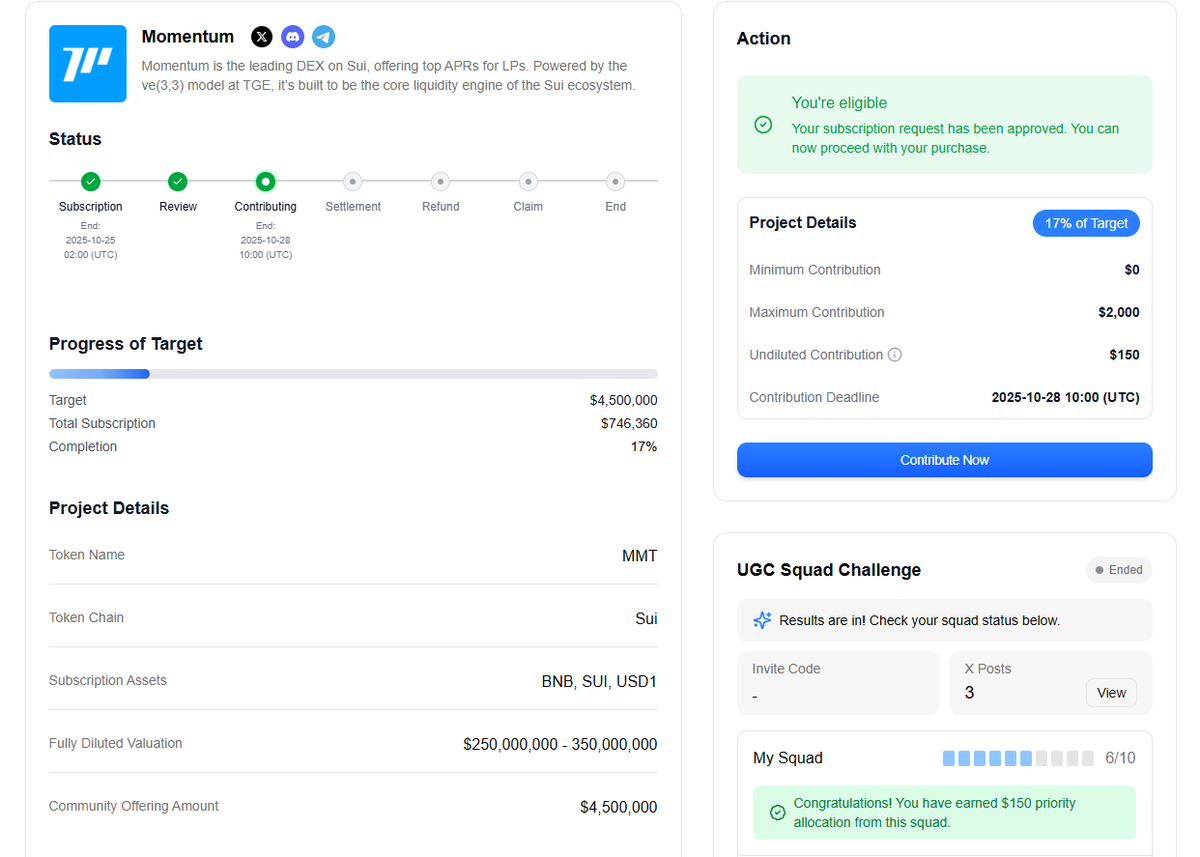Click the Contribute Now button
The image size is (1200, 857).
pyautogui.click(x=944, y=460)
